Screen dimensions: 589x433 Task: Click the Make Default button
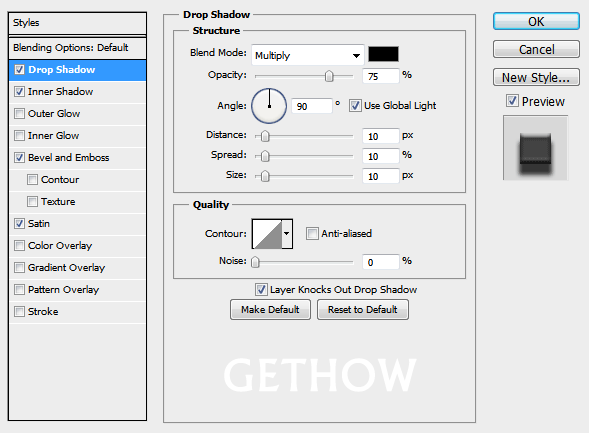[x=270, y=309]
